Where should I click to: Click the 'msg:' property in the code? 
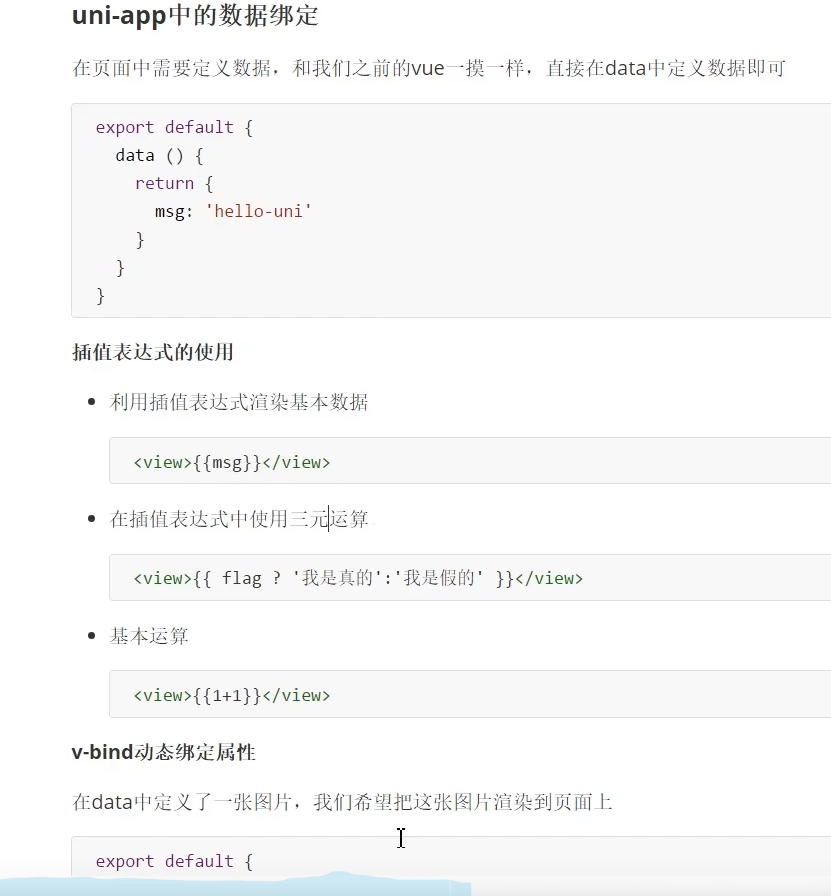click(174, 212)
